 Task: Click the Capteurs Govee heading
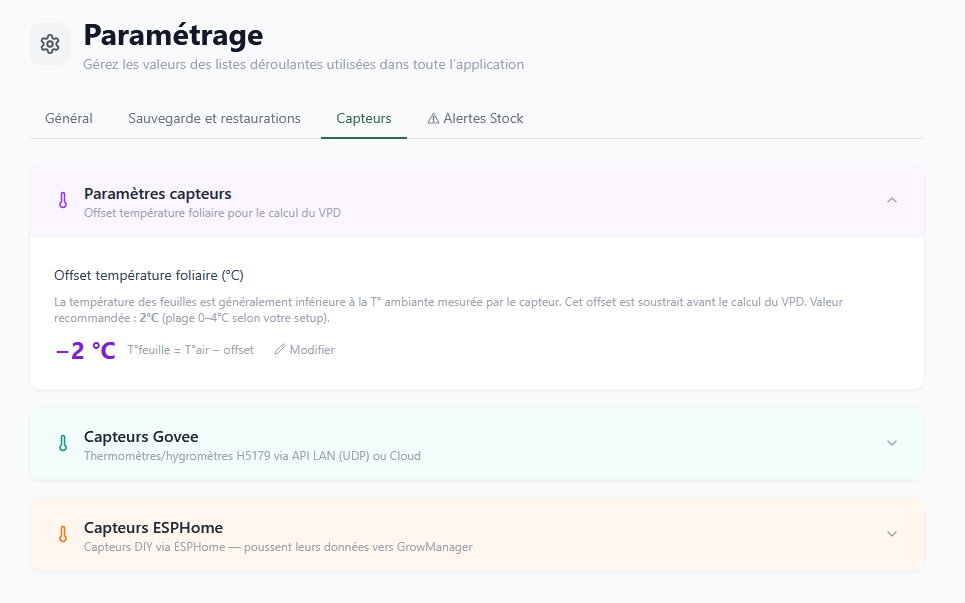[x=141, y=437]
